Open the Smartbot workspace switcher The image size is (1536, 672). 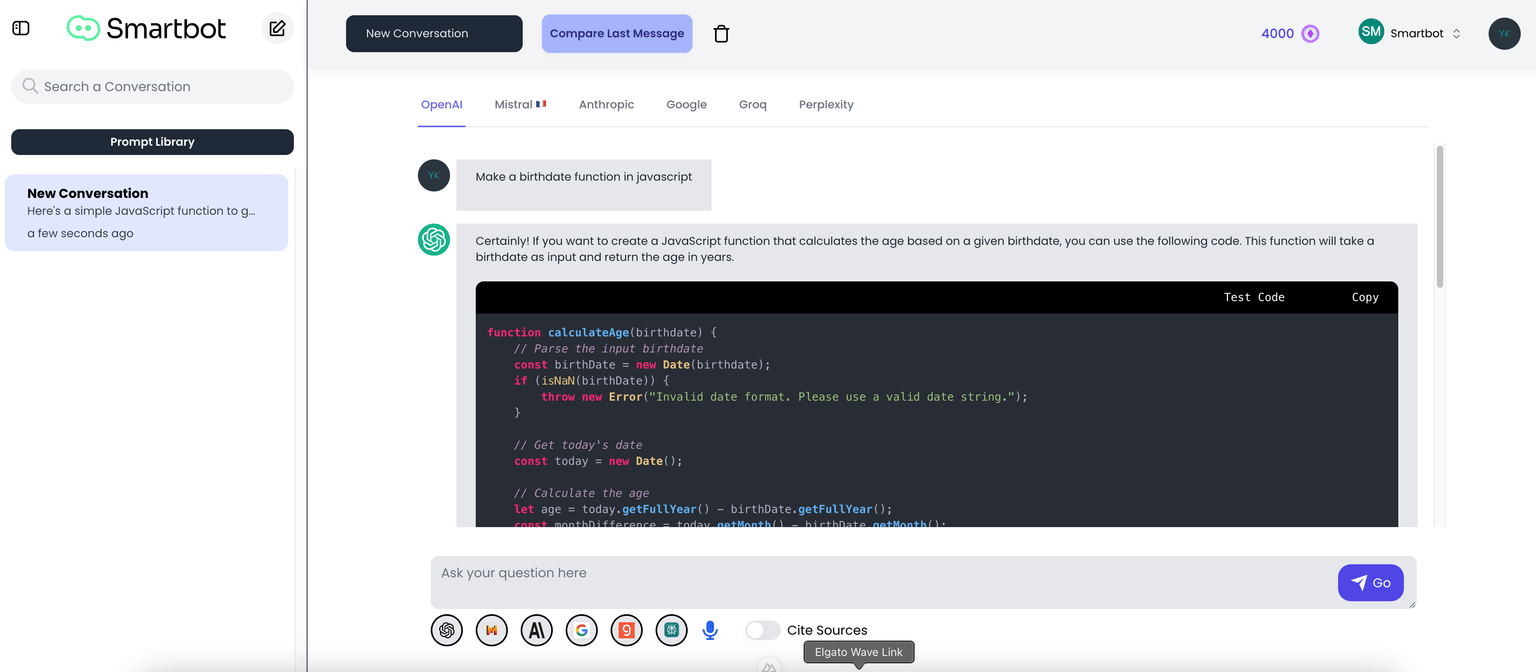click(x=1410, y=32)
